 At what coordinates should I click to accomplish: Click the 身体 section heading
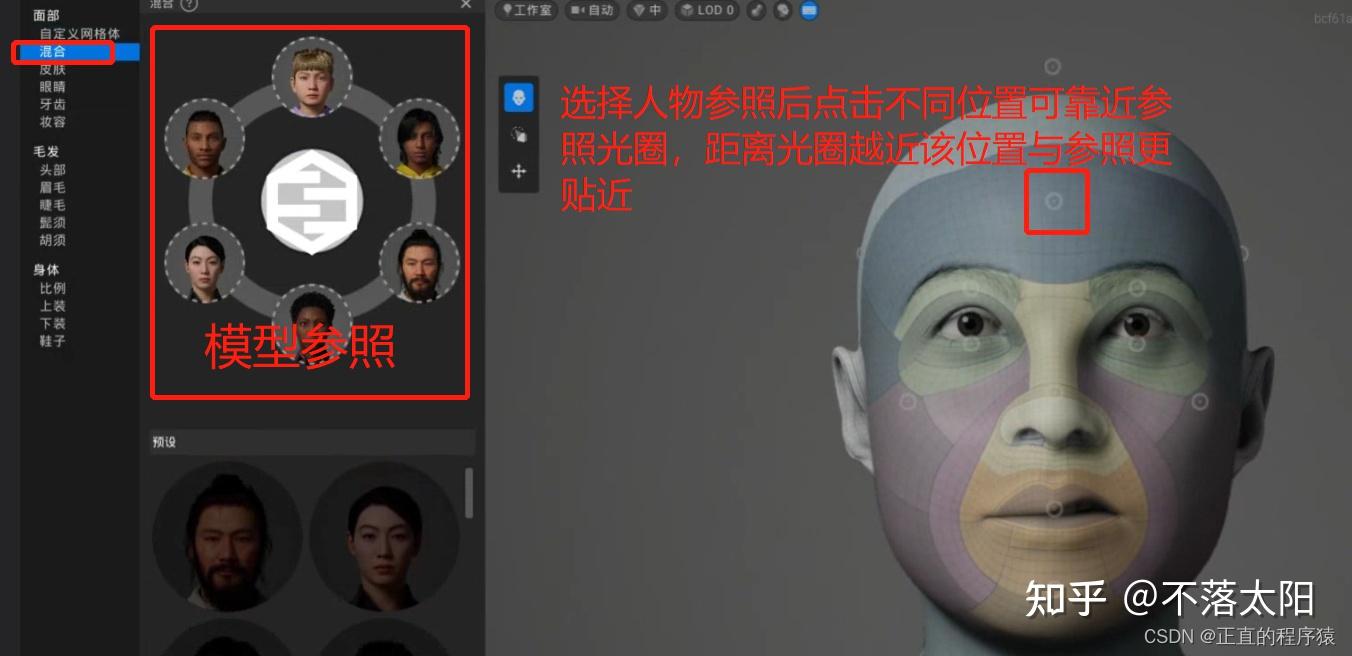46,270
